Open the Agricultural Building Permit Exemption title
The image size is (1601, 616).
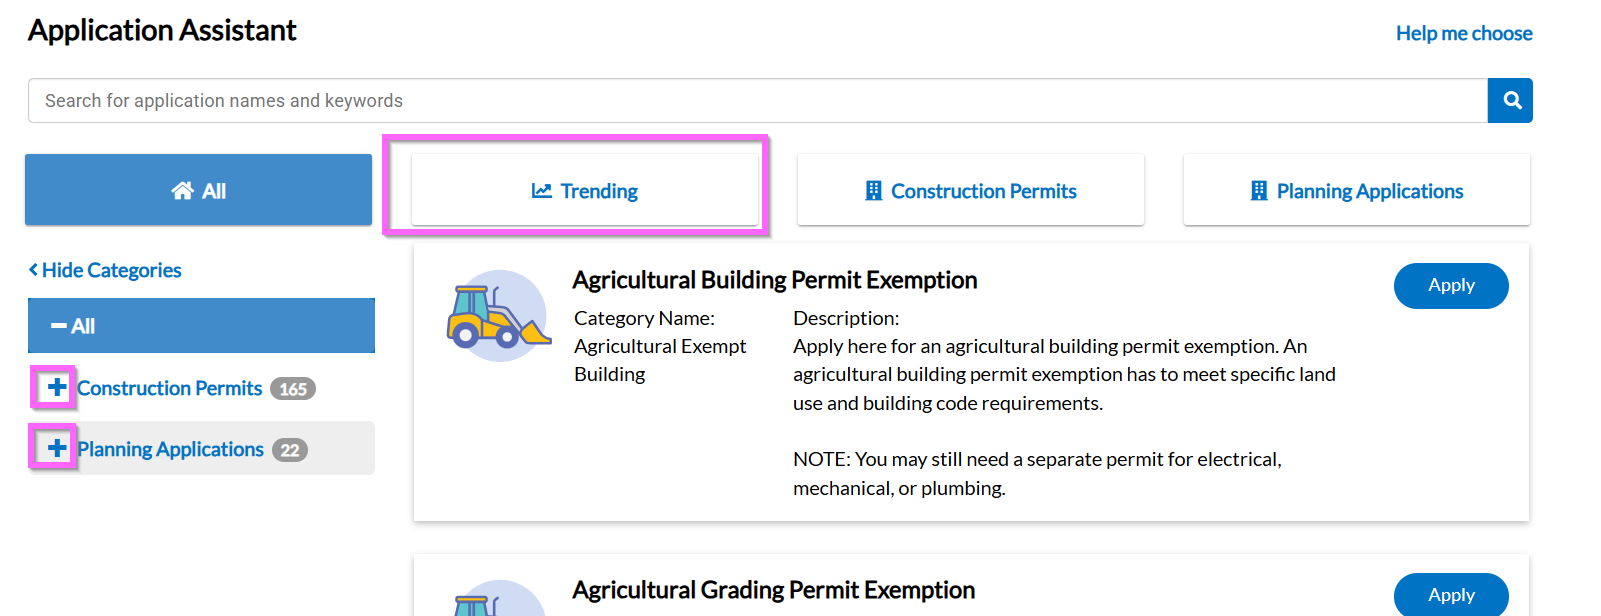pyautogui.click(x=774, y=280)
